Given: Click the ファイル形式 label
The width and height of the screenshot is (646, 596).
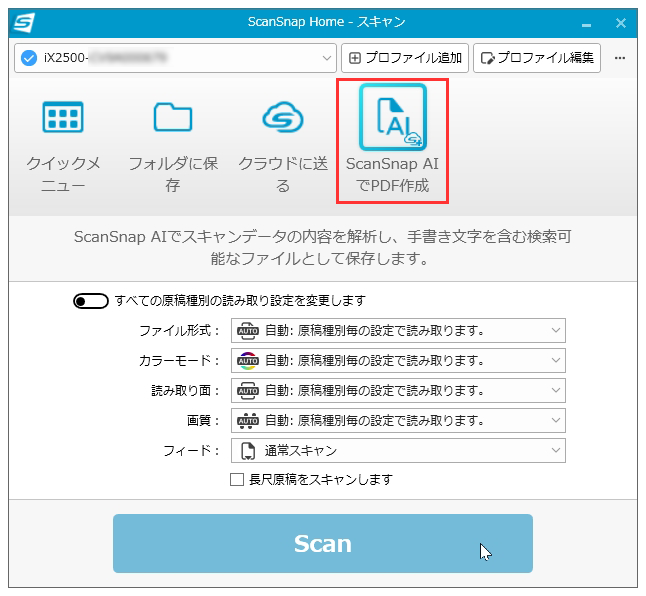Looking at the screenshot, I should [179, 330].
